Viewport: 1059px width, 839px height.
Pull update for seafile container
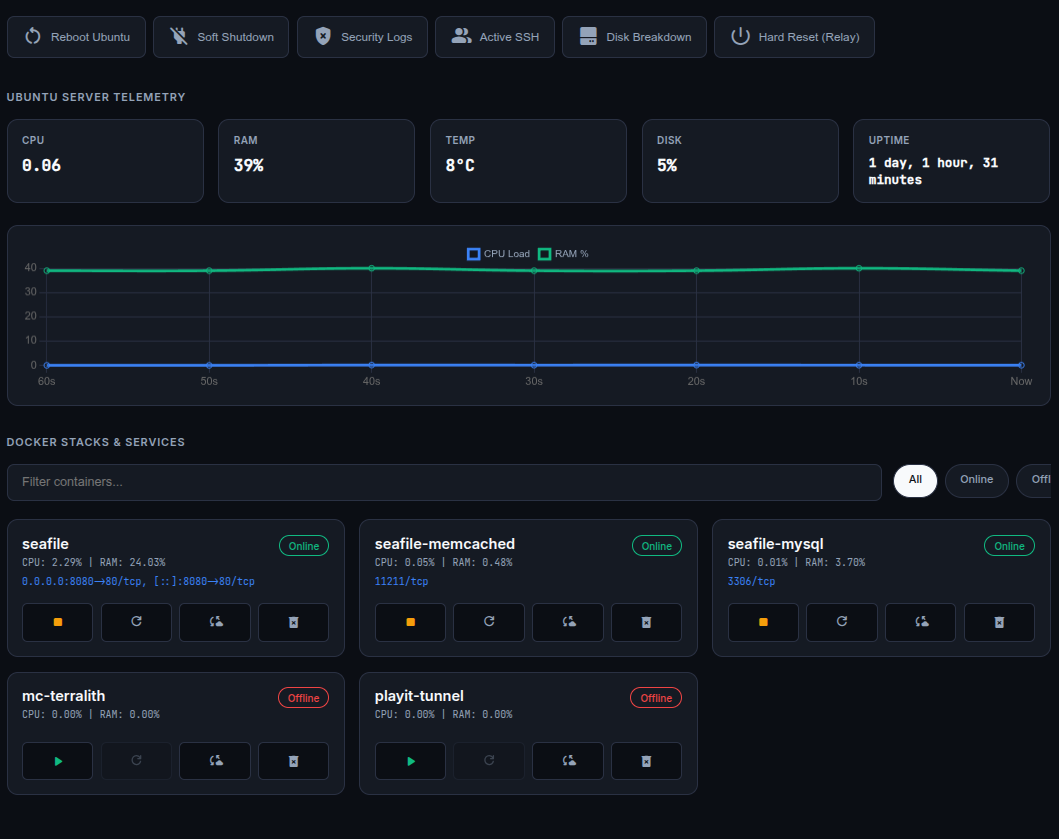pyautogui.click(x=215, y=622)
